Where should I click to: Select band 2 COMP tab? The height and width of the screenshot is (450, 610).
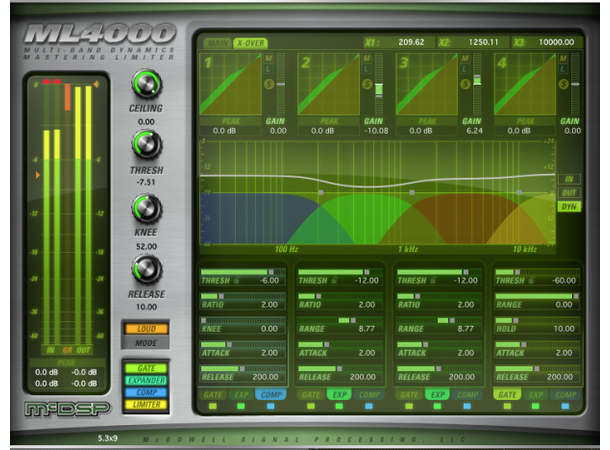pyautogui.click(x=369, y=395)
